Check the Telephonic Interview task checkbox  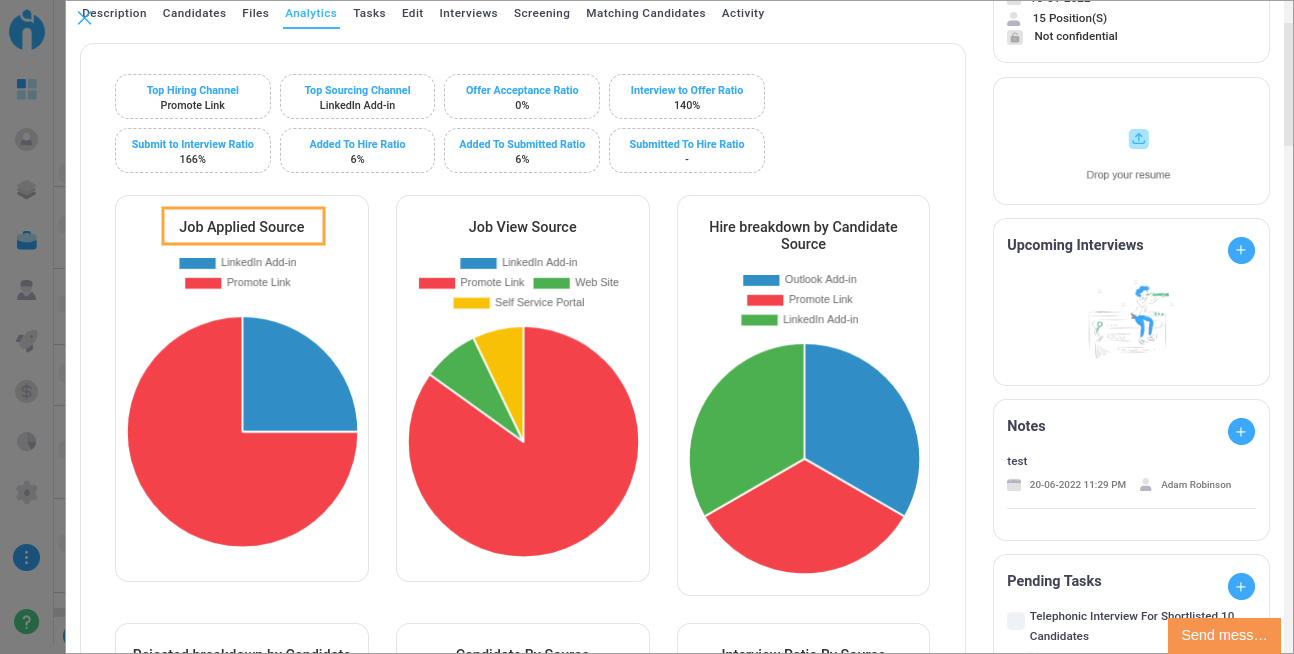pos(1016,621)
